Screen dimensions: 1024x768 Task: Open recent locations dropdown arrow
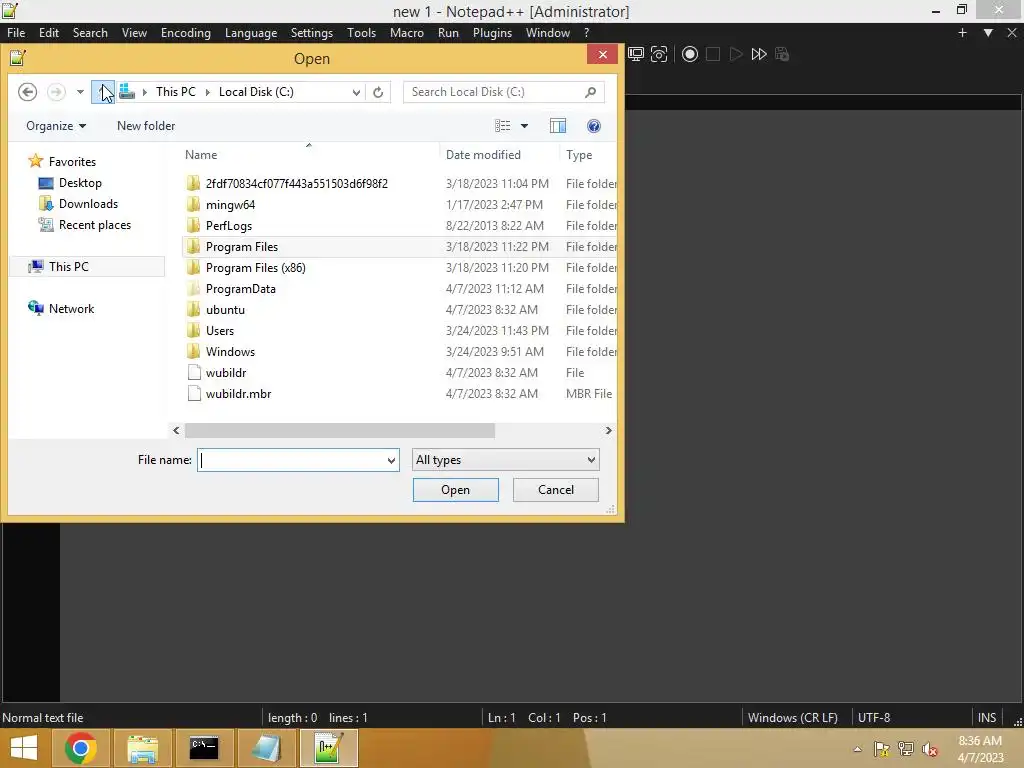80,92
